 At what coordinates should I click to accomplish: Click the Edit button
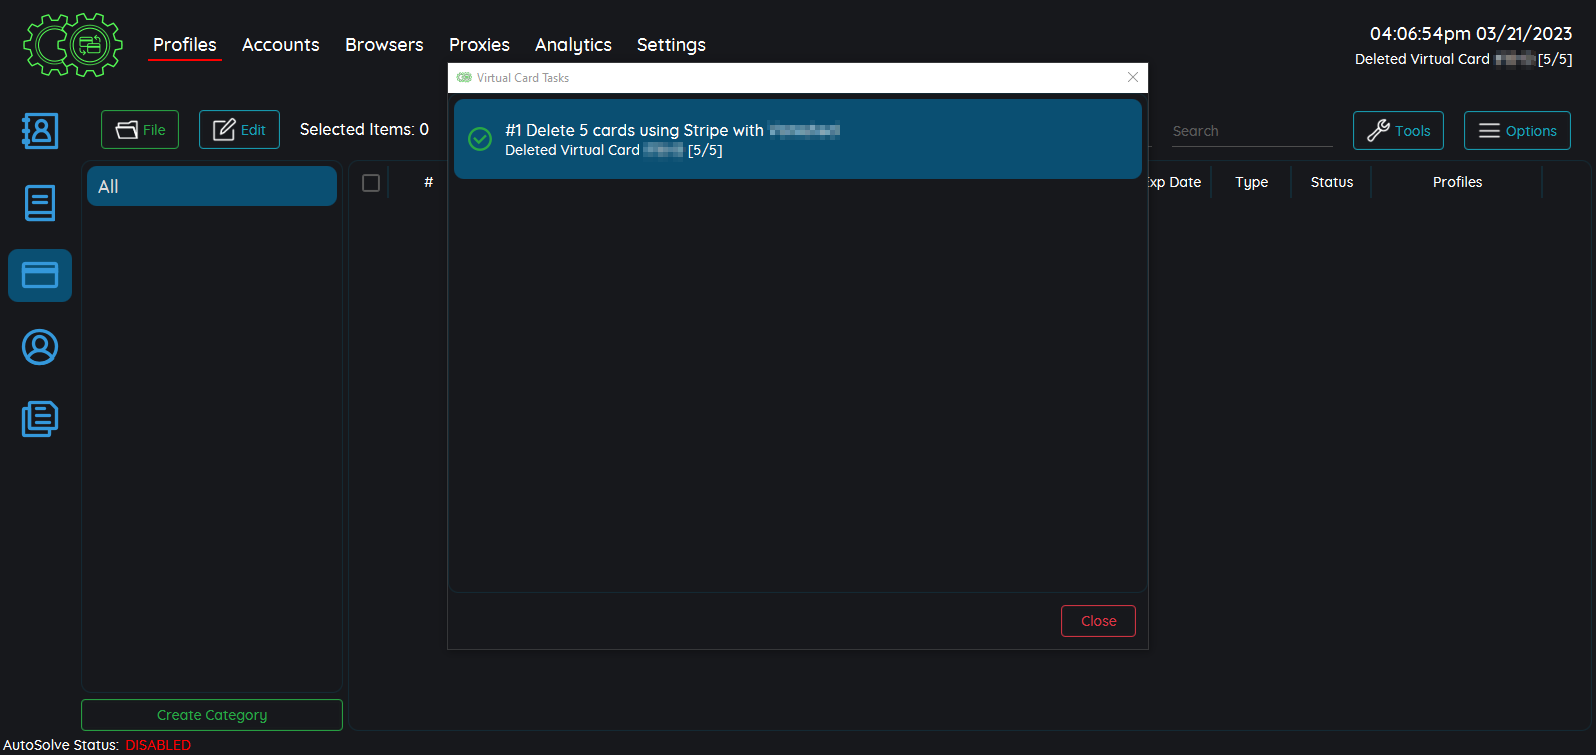[239, 130]
